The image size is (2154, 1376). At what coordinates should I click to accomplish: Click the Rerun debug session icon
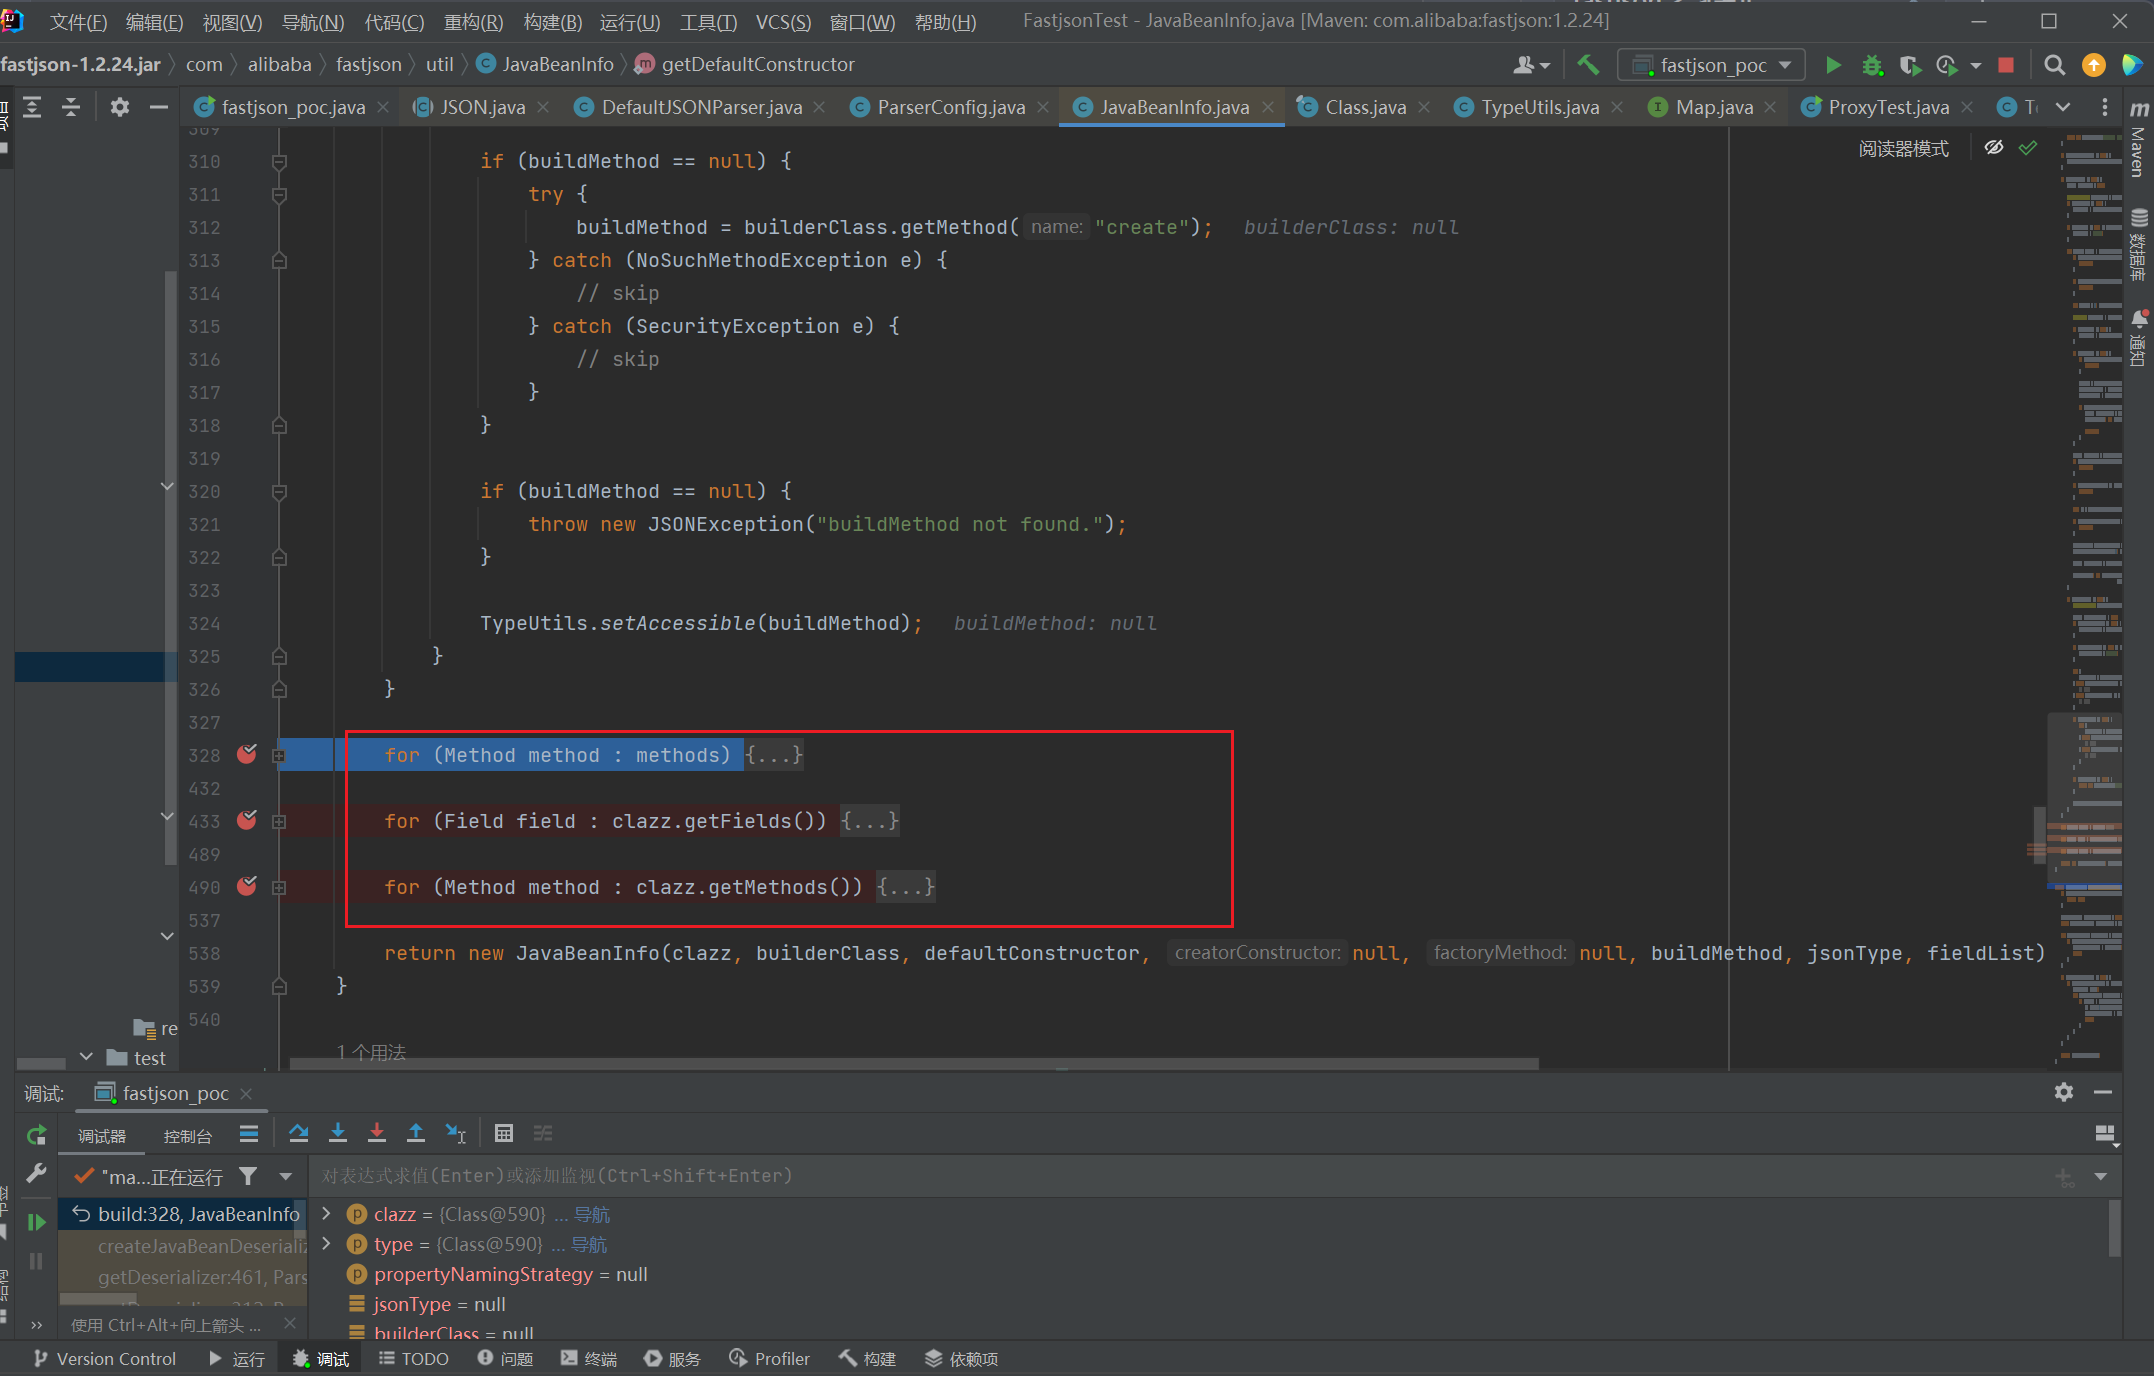point(36,1135)
